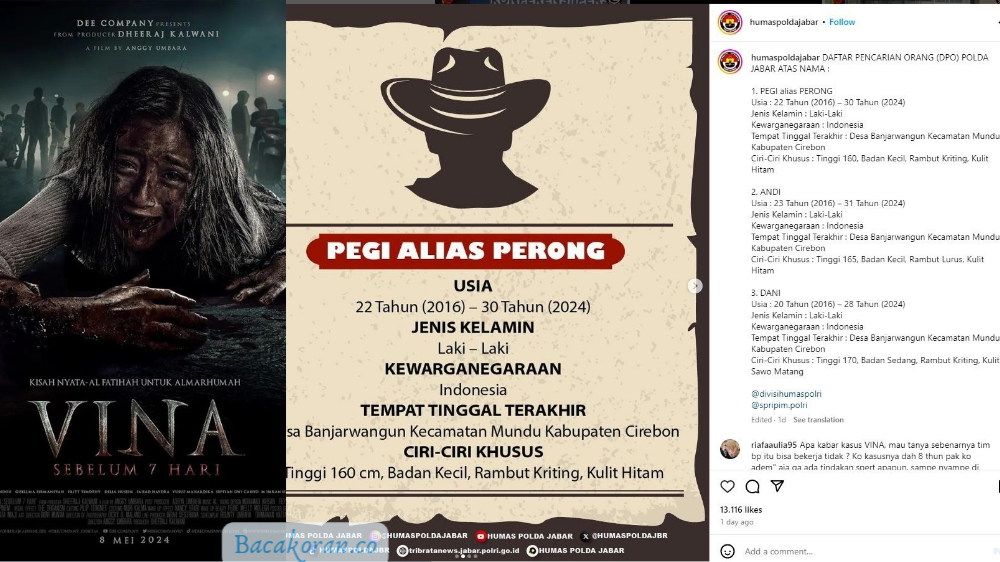Screen dimensions: 1000x562
Task: Click the 1 day ago timestamp
Action: click(x=737, y=522)
